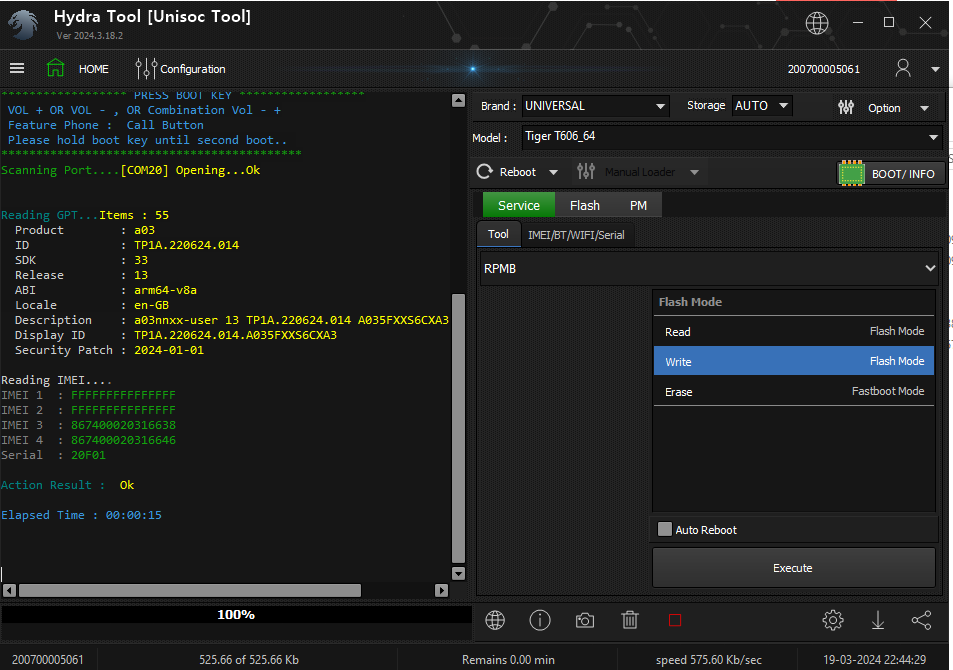Open the hamburger menu
The height and width of the screenshot is (670, 953).
(17, 69)
